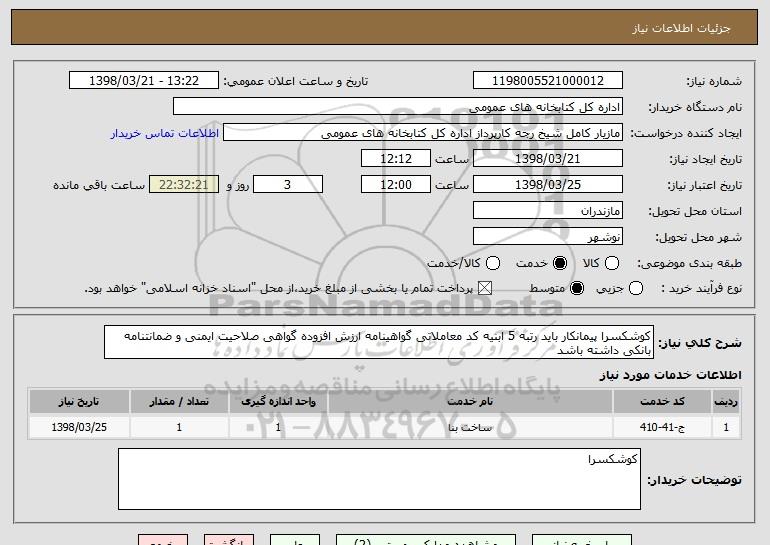
Task: Click validity time field 12:00
Action: coord(396,185)
